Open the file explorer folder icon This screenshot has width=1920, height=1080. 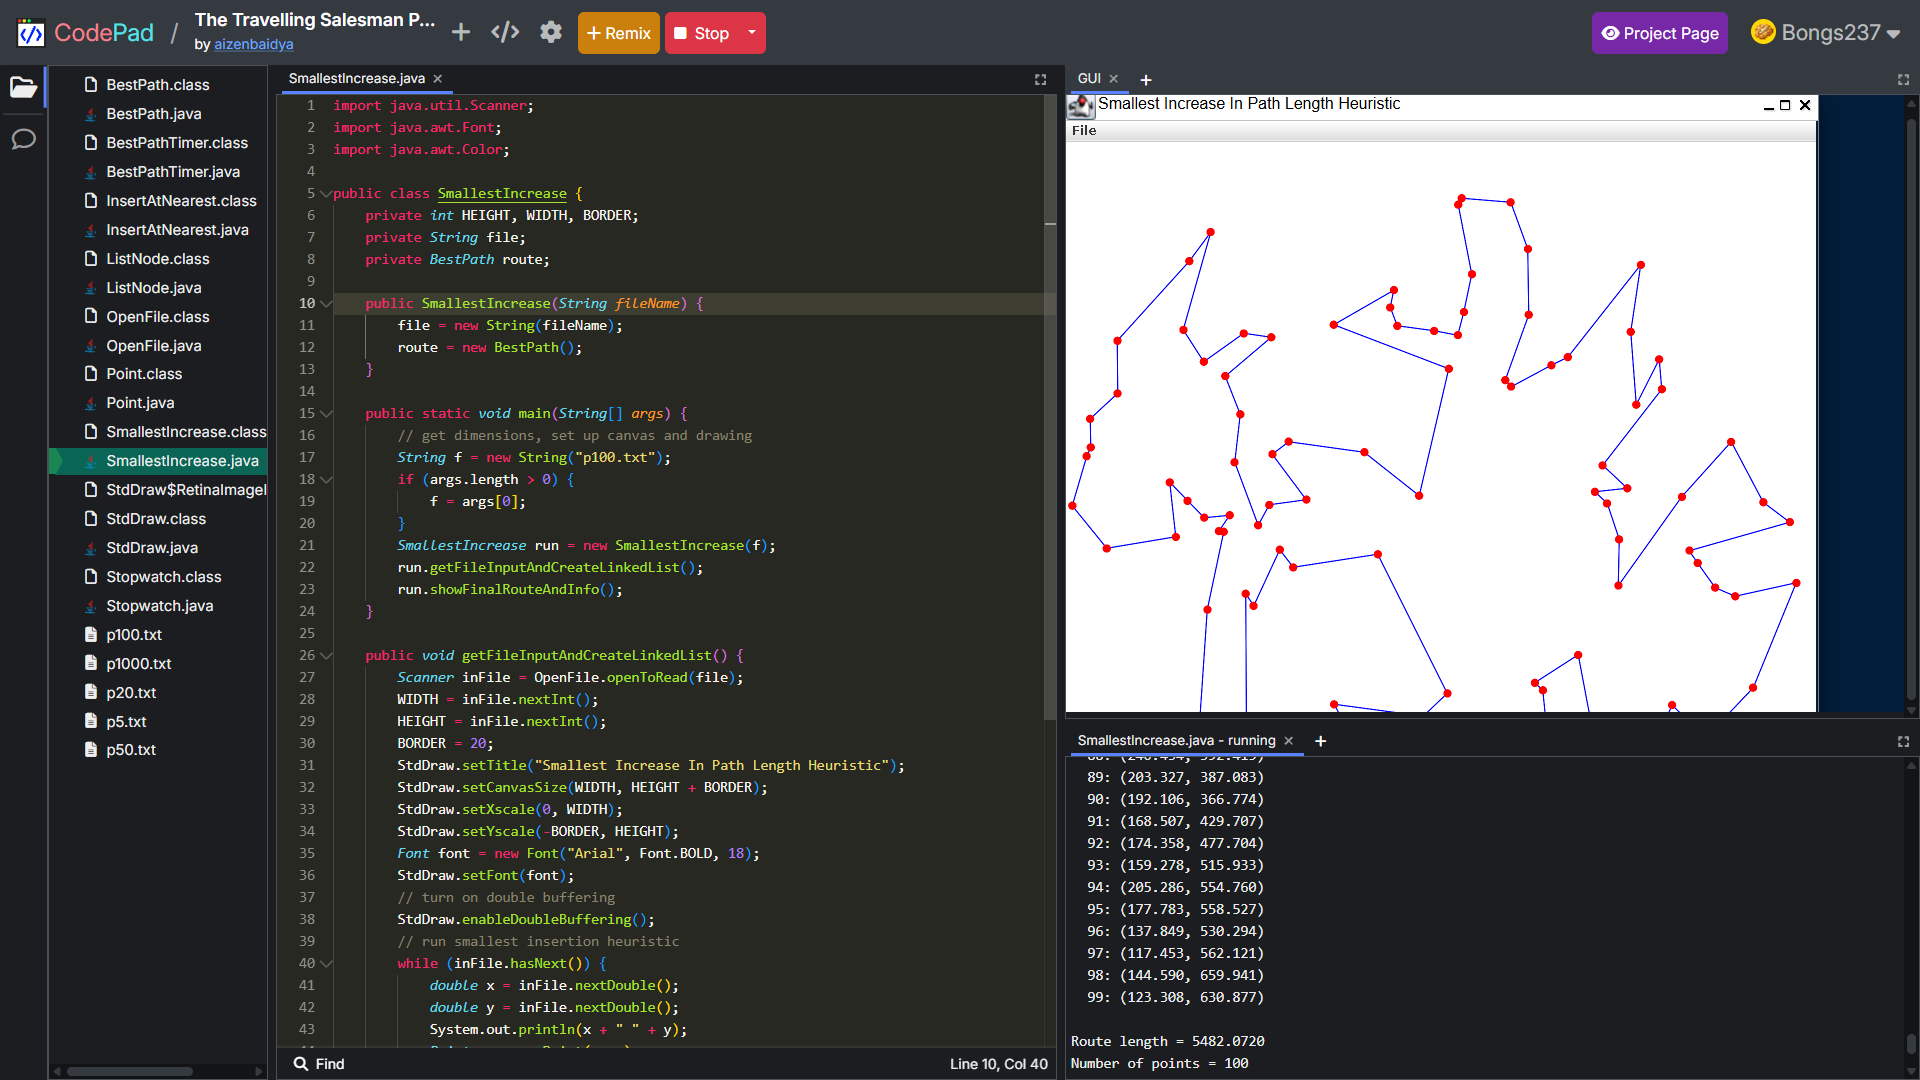(x=23, y=87)
